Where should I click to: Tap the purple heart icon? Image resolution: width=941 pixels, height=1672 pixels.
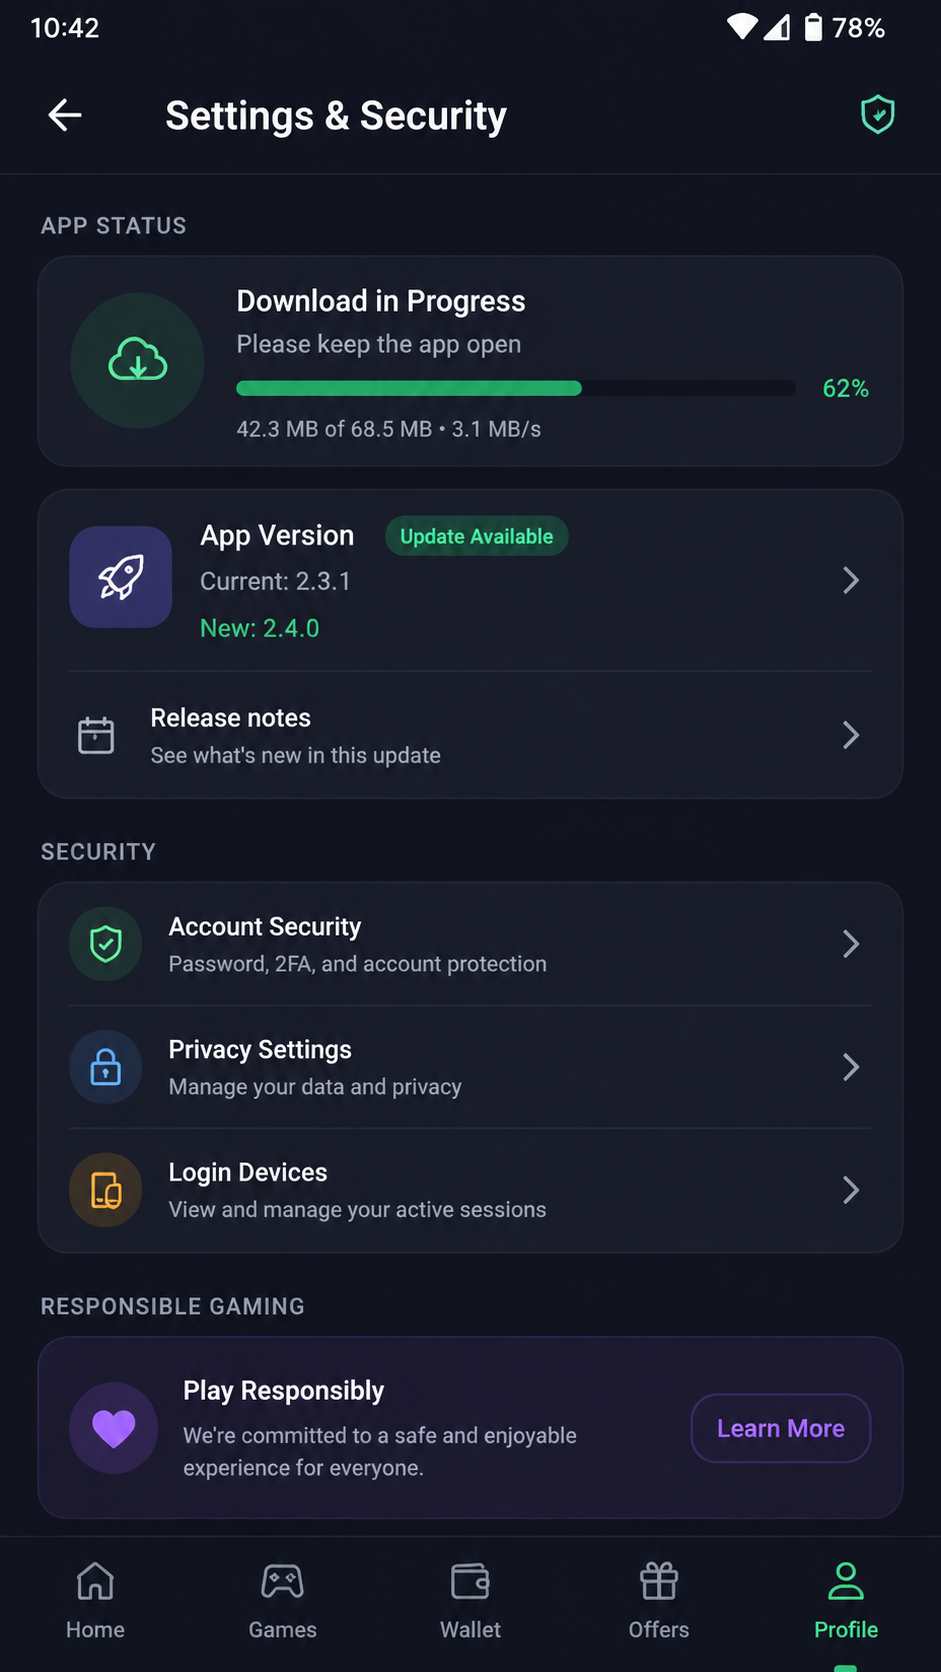coord(114,1428)
